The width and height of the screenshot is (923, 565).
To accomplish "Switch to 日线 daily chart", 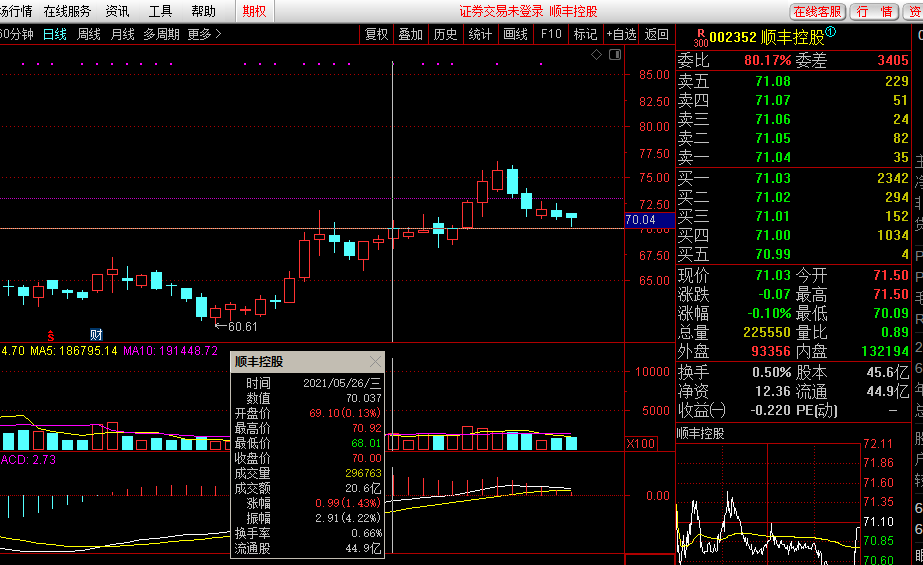I will click(x=55, y=35).
